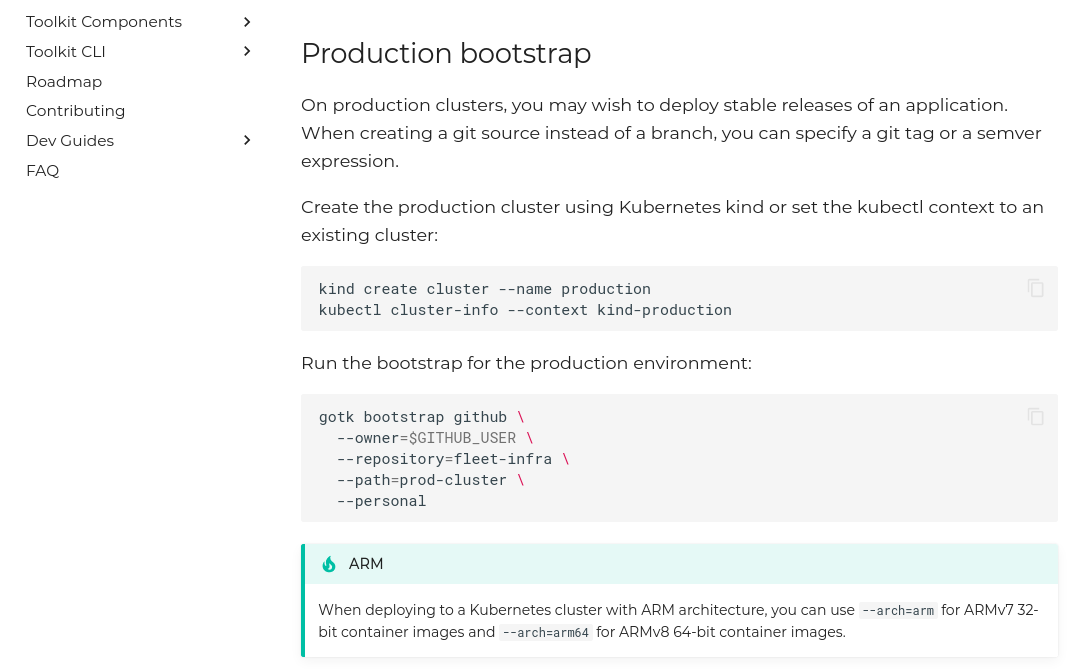The width and height of the screenshot is (1084, 669).
Task: Click the copy icon on the first code snippet
Action: [x=1035, y=288]
